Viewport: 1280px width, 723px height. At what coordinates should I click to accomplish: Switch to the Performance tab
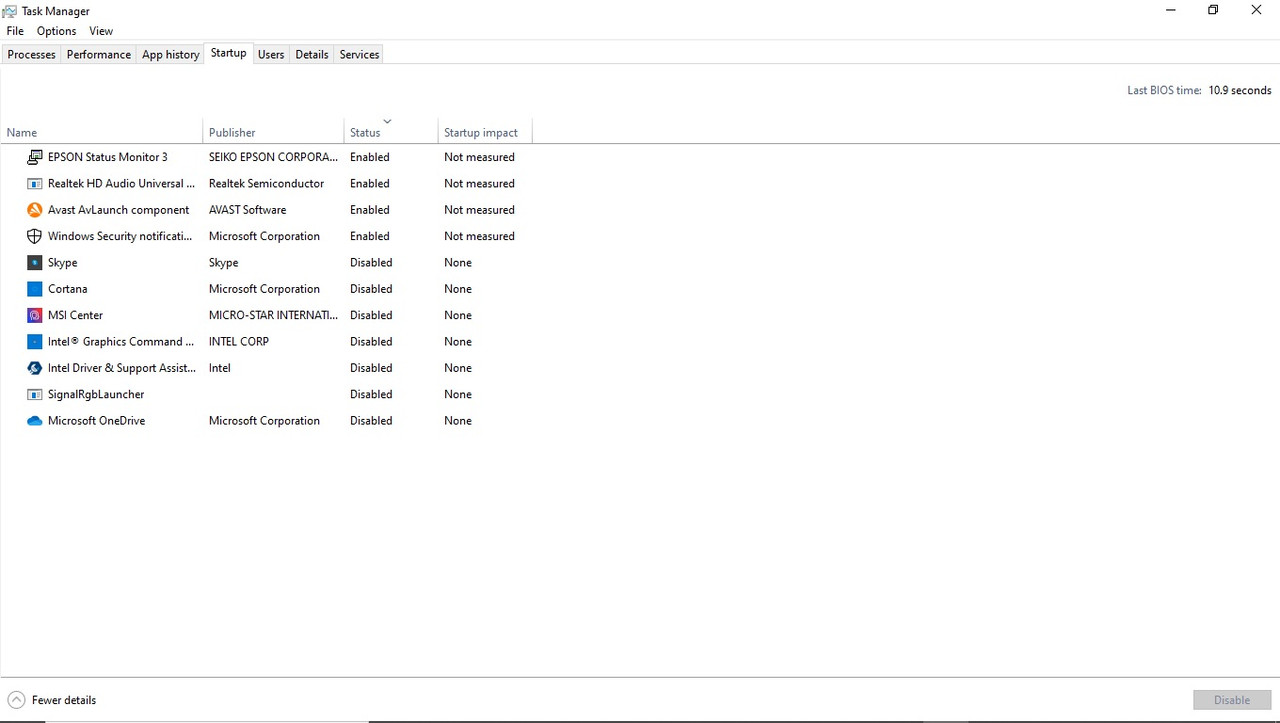coord(98,54)
